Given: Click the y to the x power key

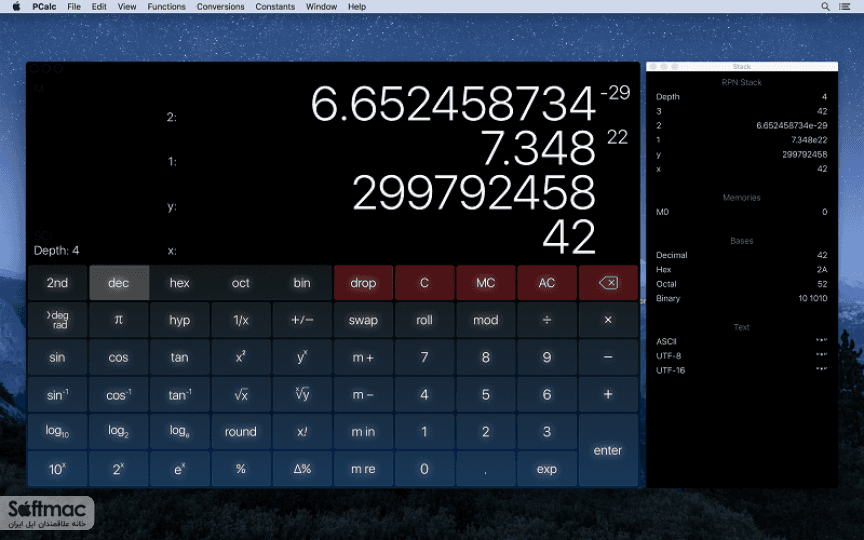Looking at the screenshot, I should pyautogui.click(x=302, y=357).
